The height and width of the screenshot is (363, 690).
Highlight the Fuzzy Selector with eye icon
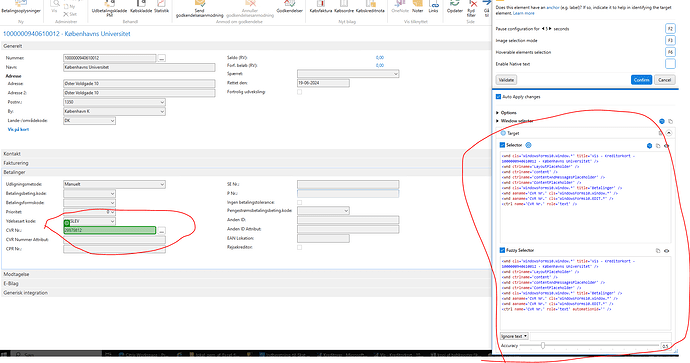[666, 251]
